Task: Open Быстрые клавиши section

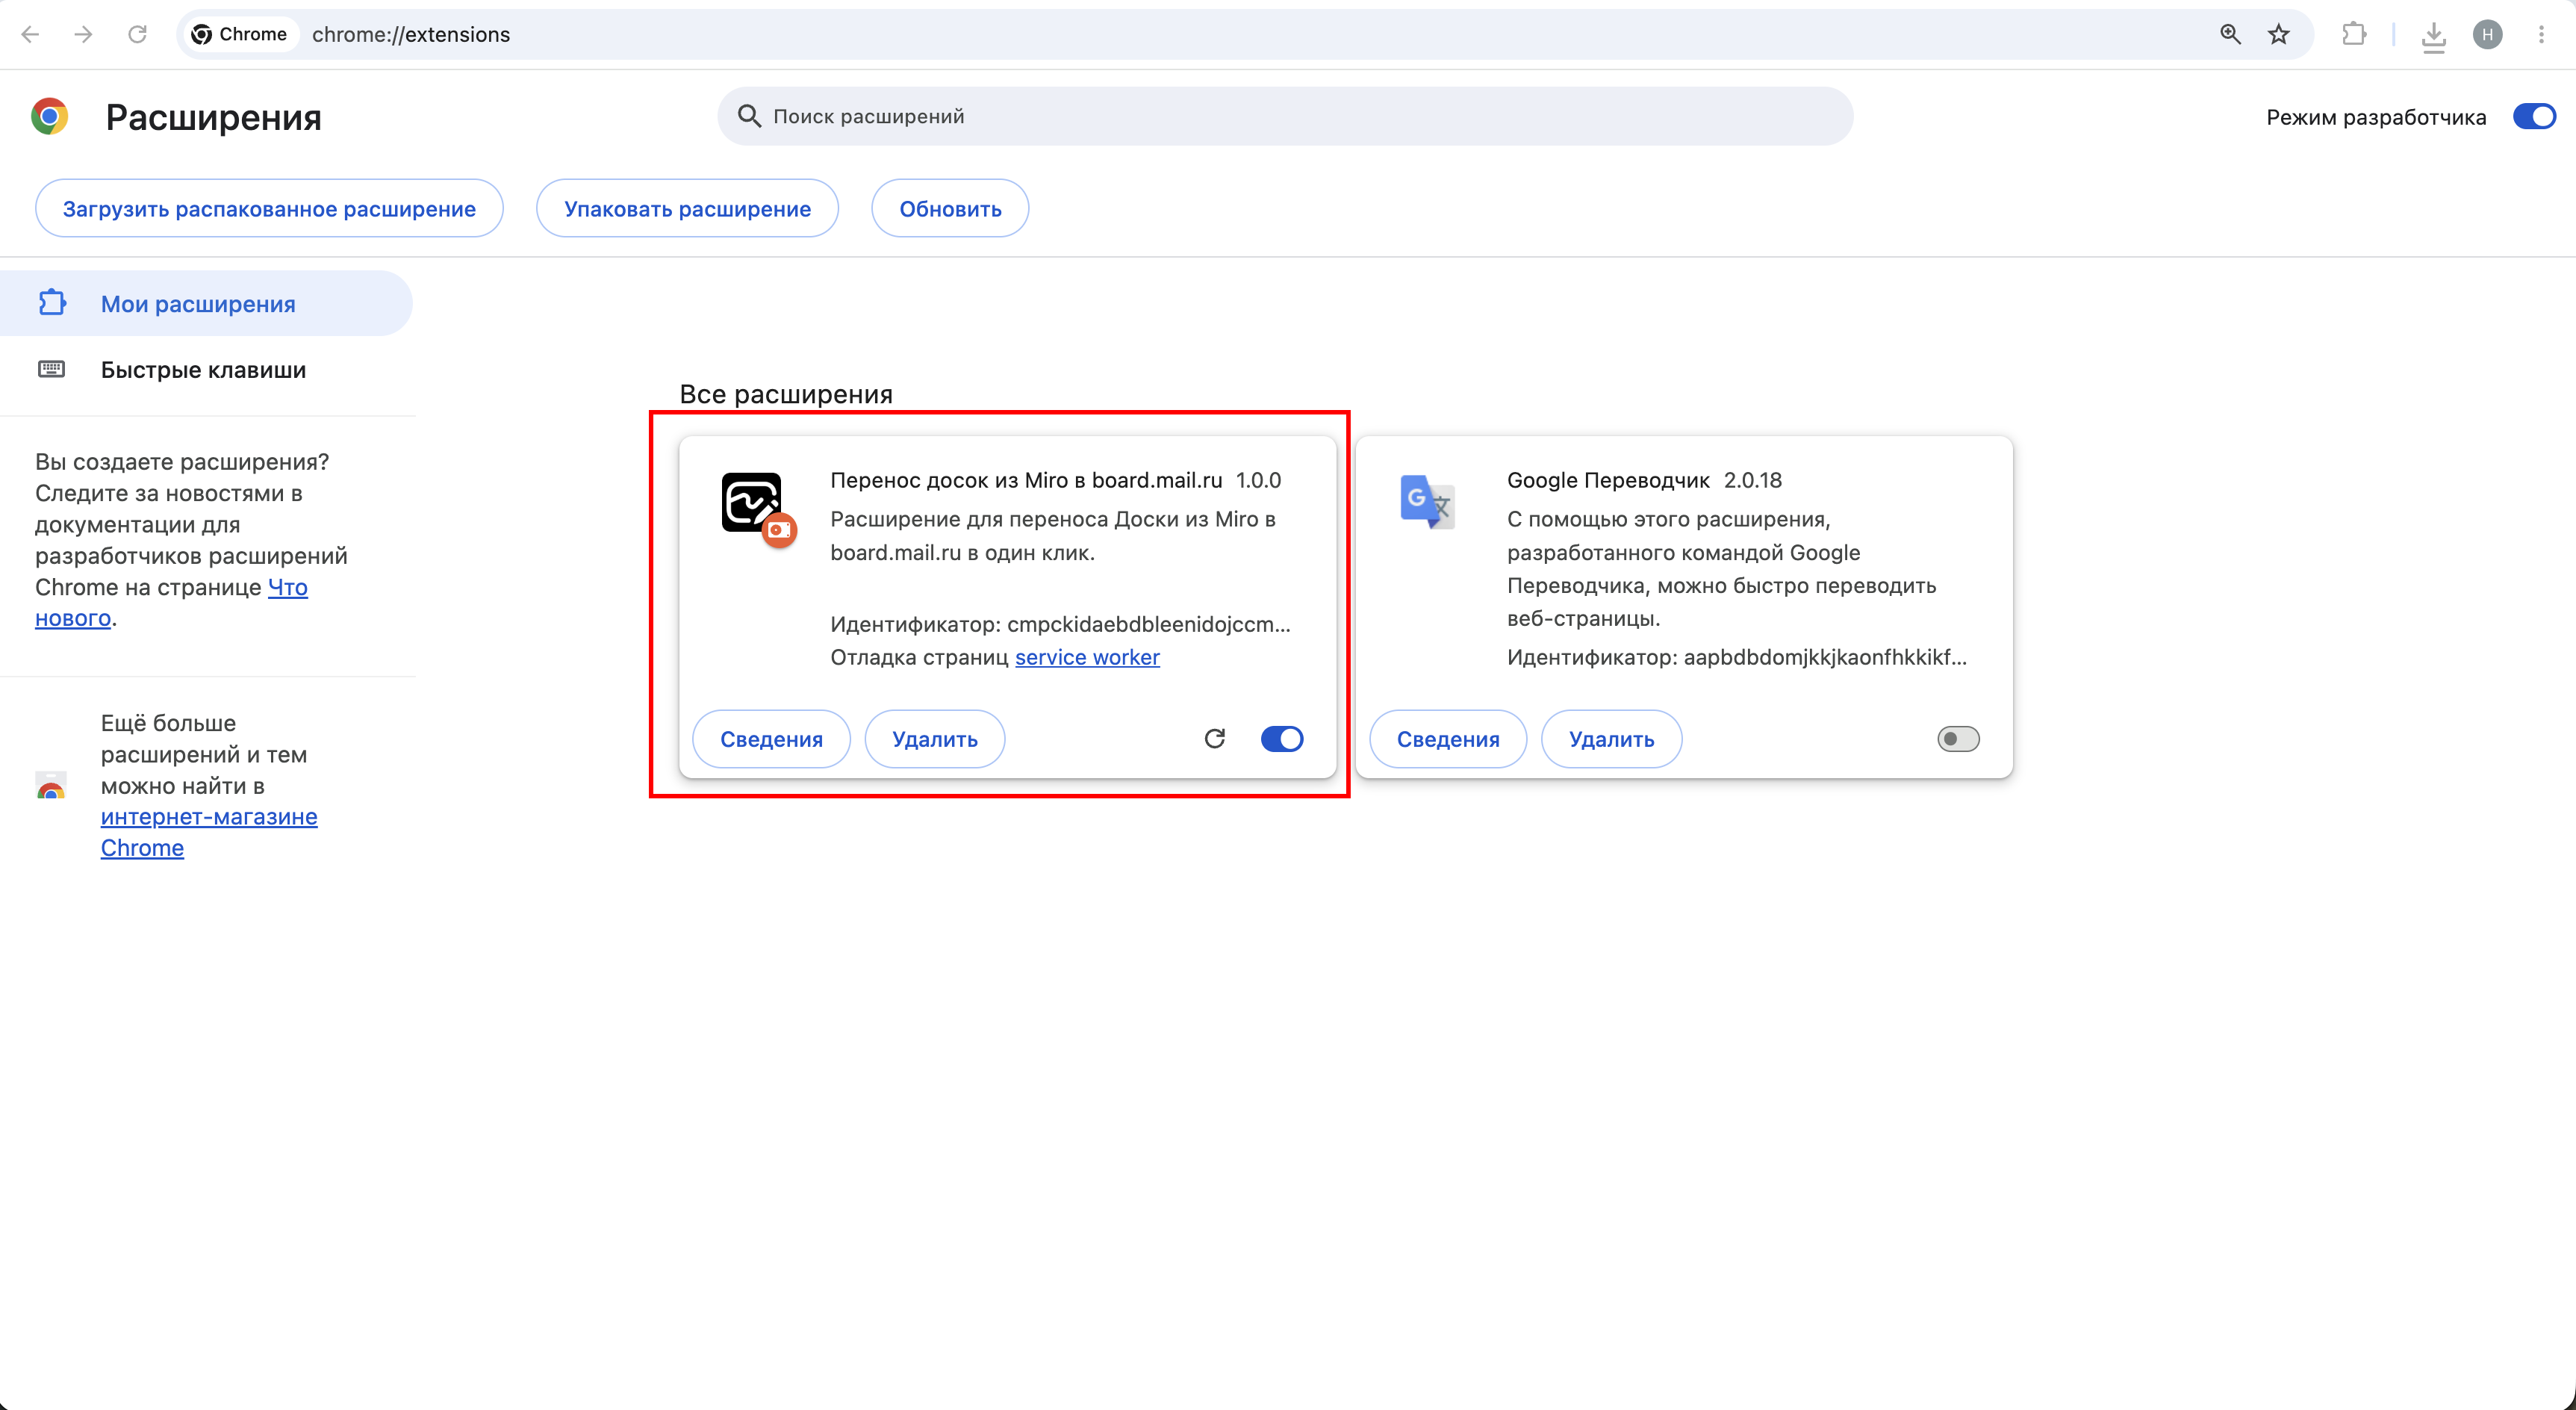Action: point(206,370)
